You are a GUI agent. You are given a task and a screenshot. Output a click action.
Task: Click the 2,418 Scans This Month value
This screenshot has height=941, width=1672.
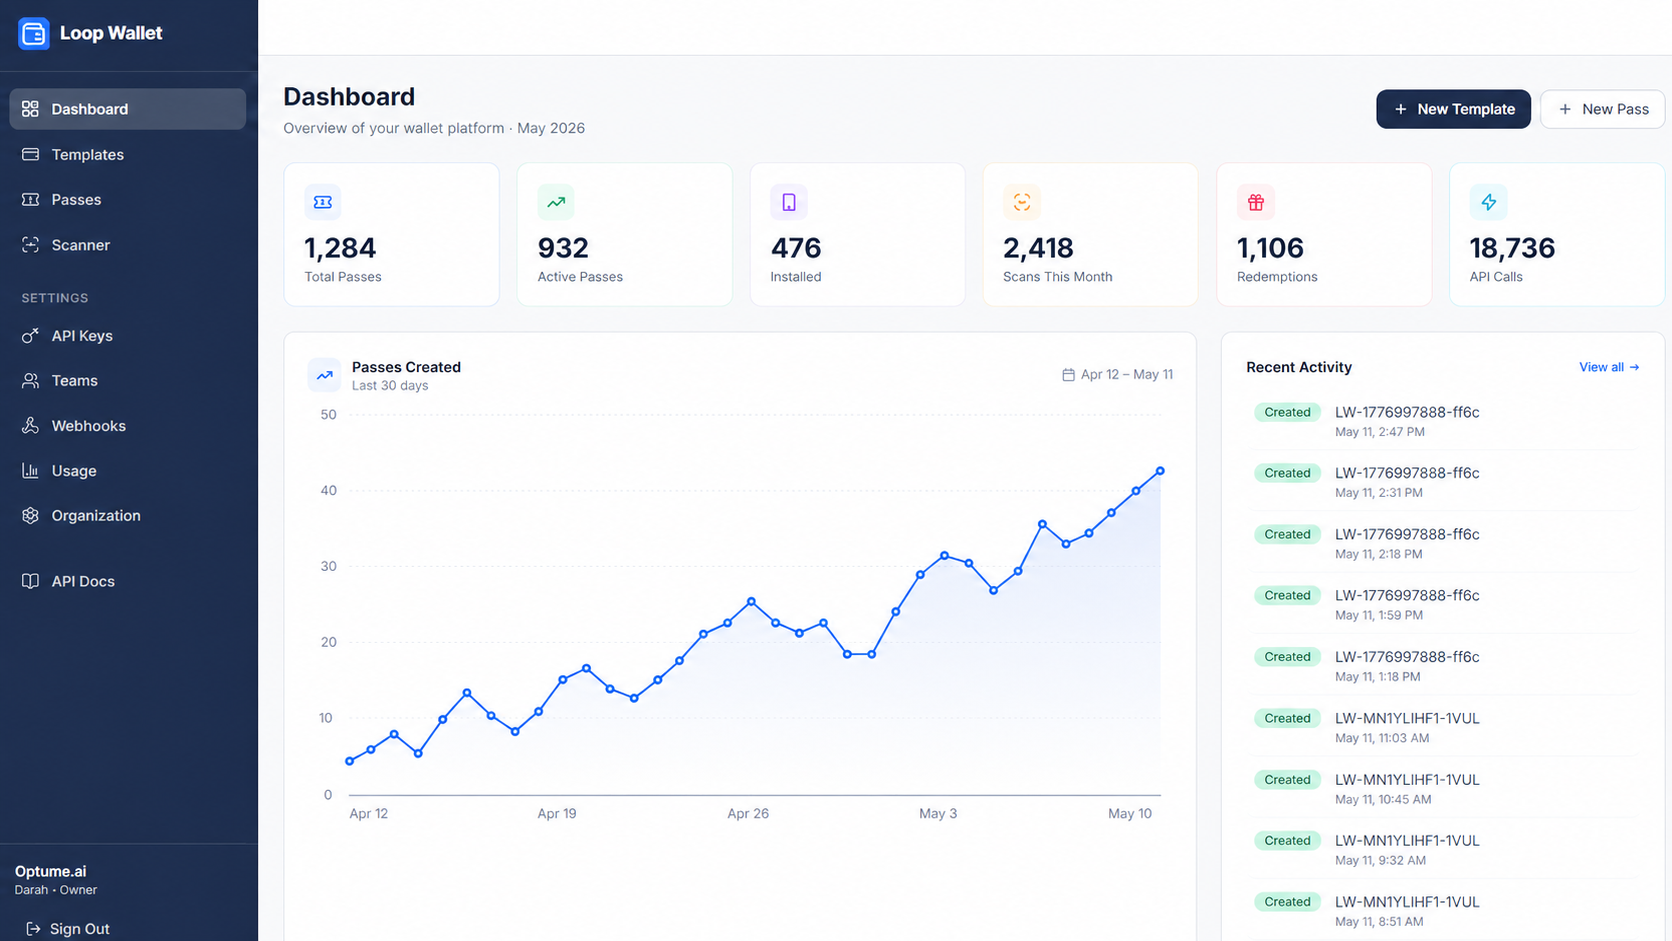(x=1038, y=248)
